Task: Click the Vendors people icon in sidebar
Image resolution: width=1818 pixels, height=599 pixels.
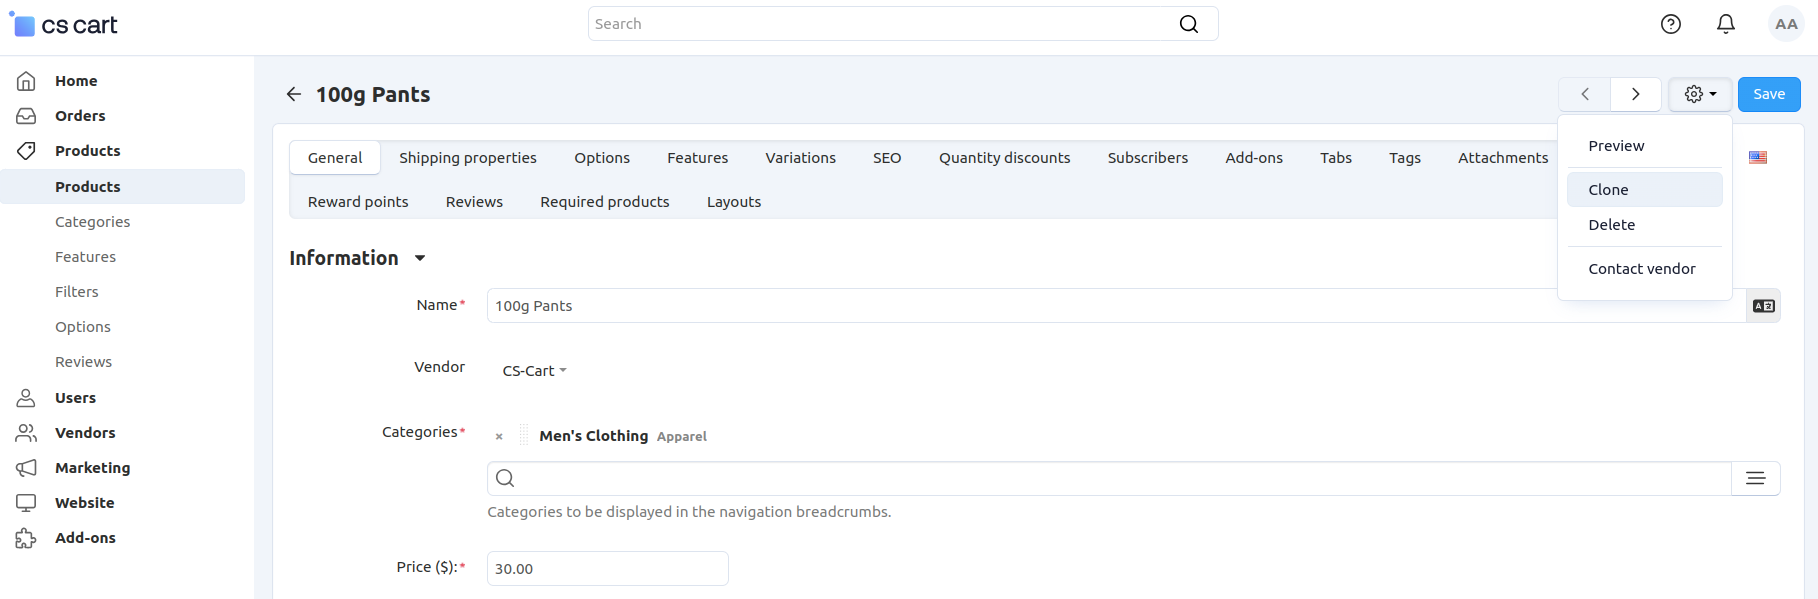Action: 26,433
